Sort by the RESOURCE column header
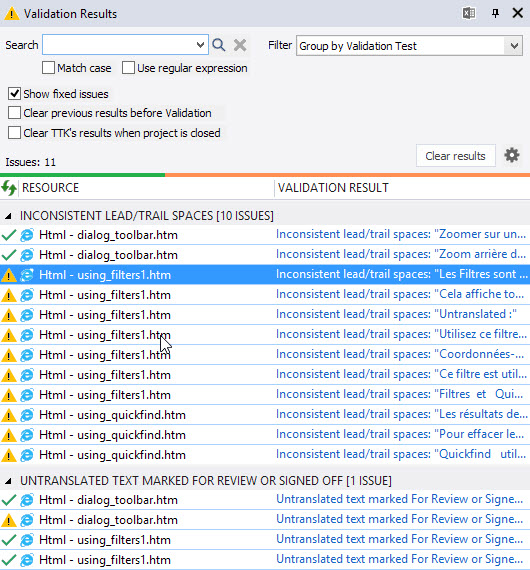 point(51,188)
